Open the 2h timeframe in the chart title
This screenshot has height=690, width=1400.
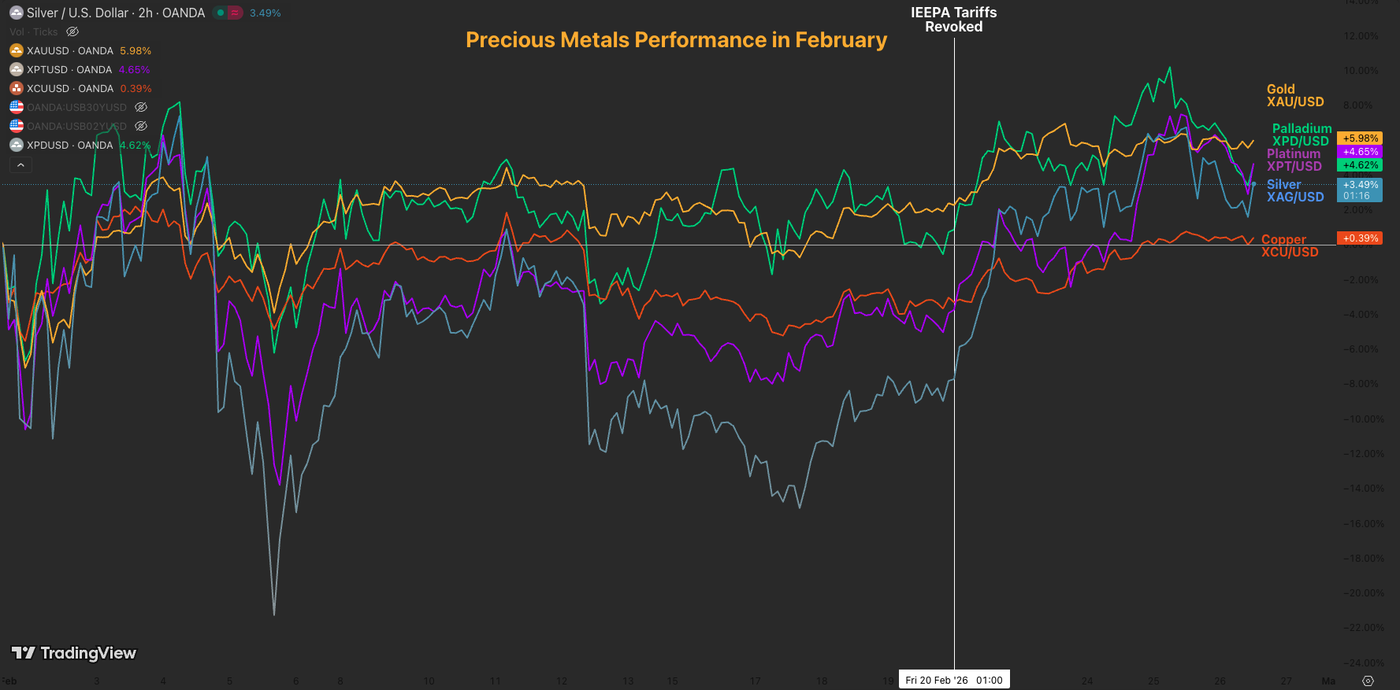pyautogui.click(x=143, y=13)
